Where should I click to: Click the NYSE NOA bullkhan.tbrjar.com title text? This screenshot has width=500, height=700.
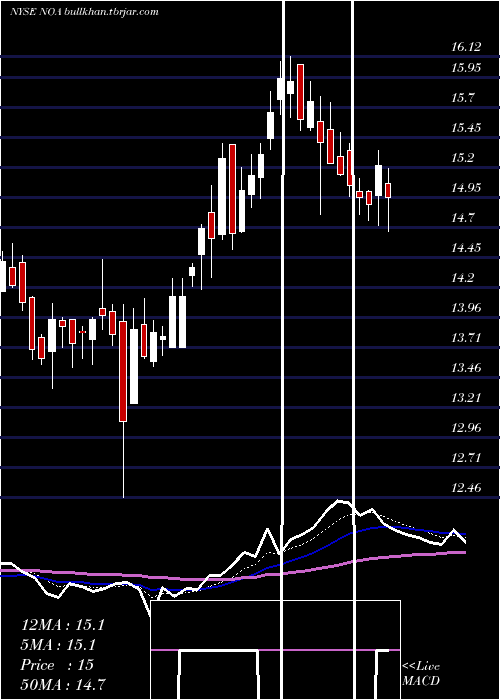pyautogui.click(x=84, y=12)
